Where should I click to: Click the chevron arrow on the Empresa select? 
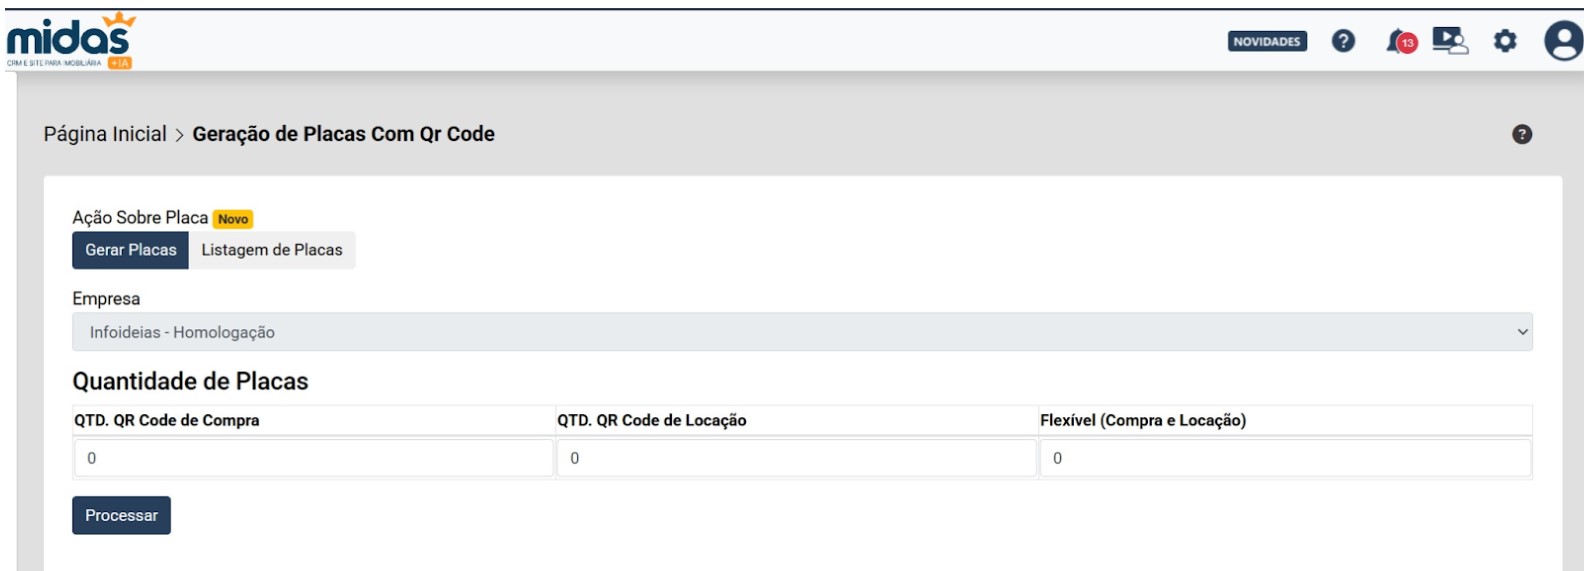(x=1522, y=332)
